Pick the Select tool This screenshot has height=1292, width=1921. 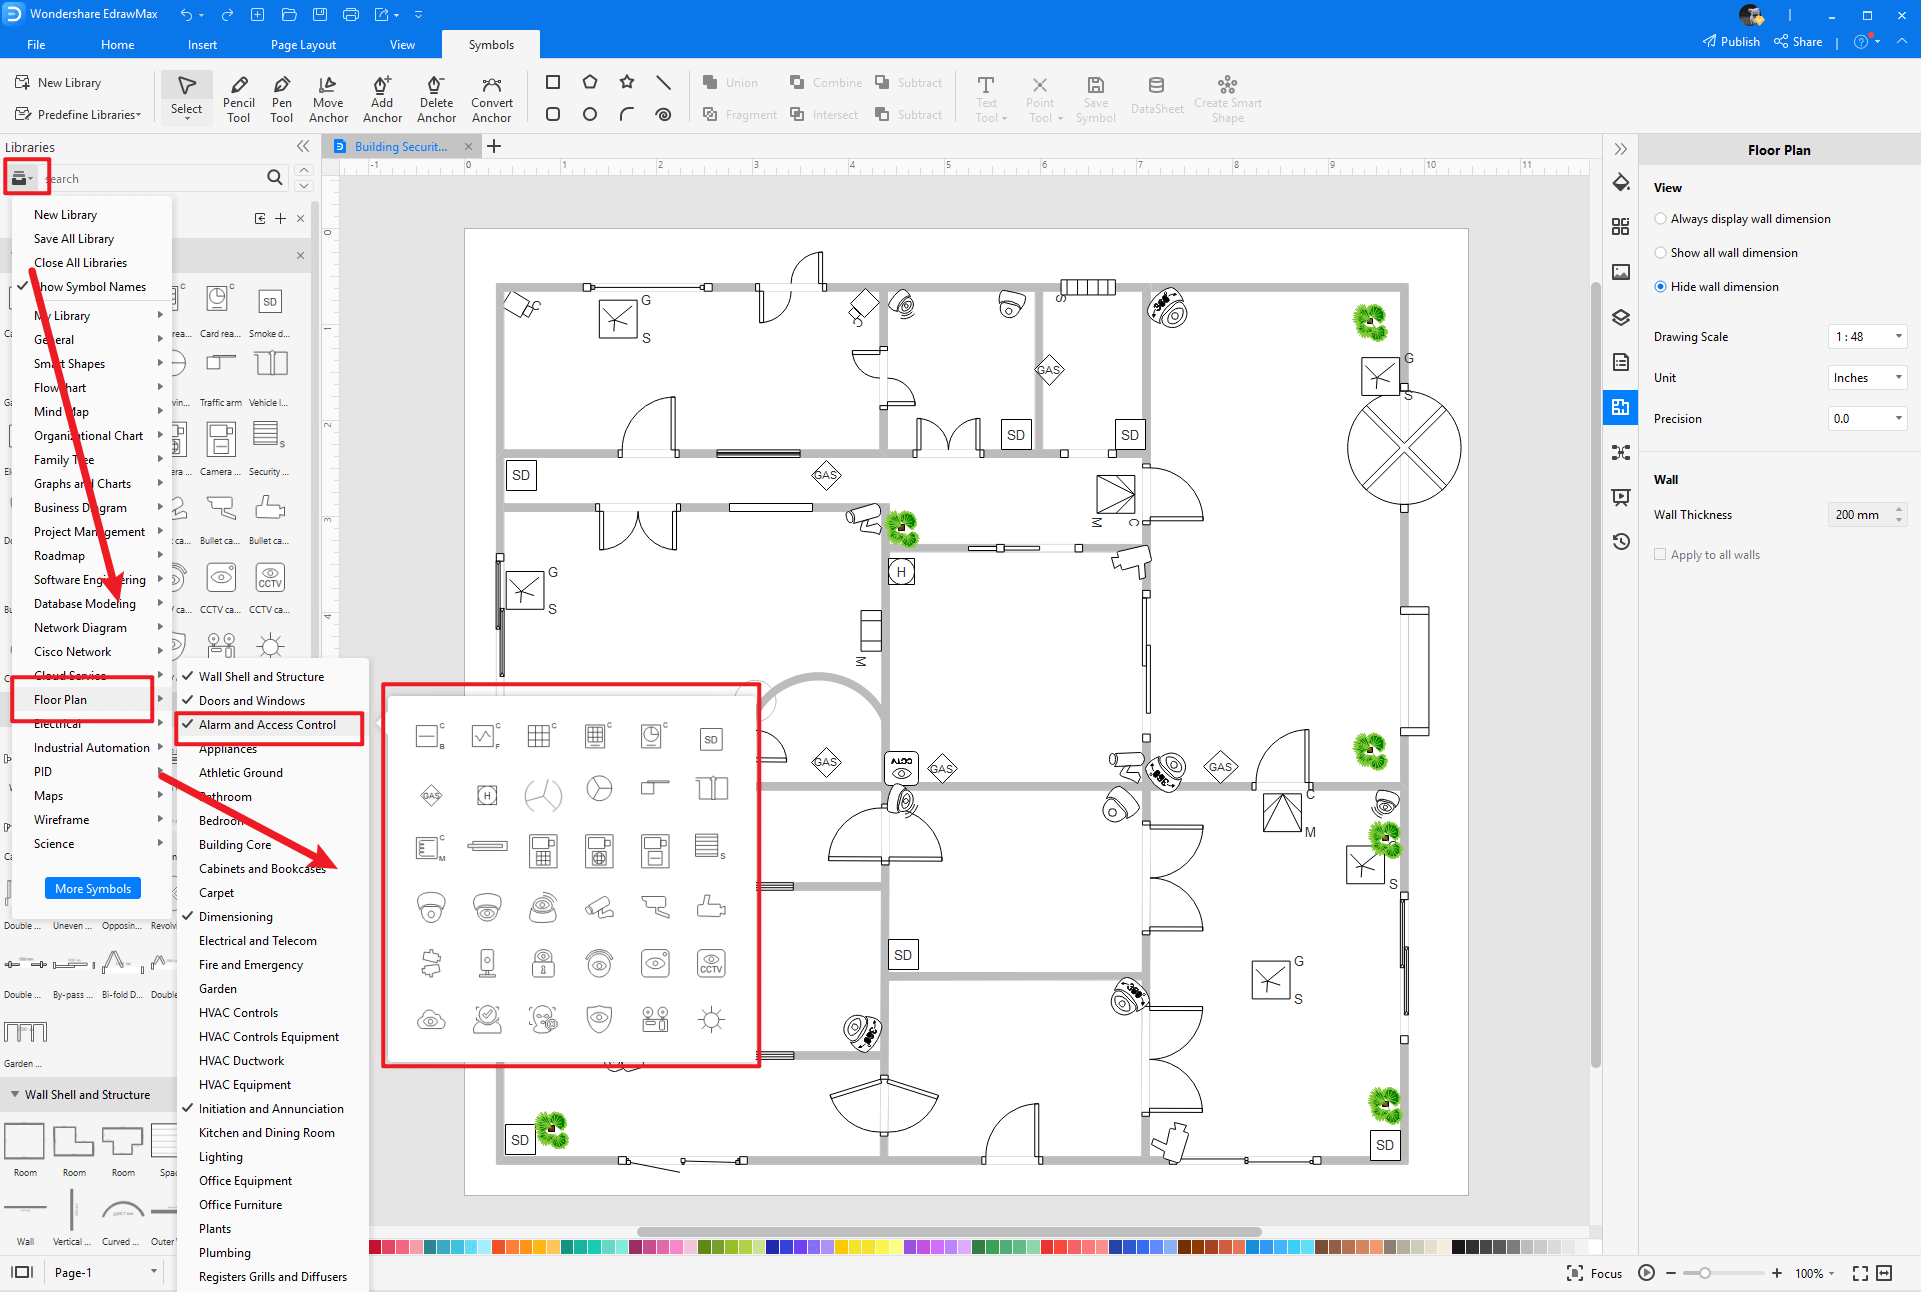tap(186, 97)
